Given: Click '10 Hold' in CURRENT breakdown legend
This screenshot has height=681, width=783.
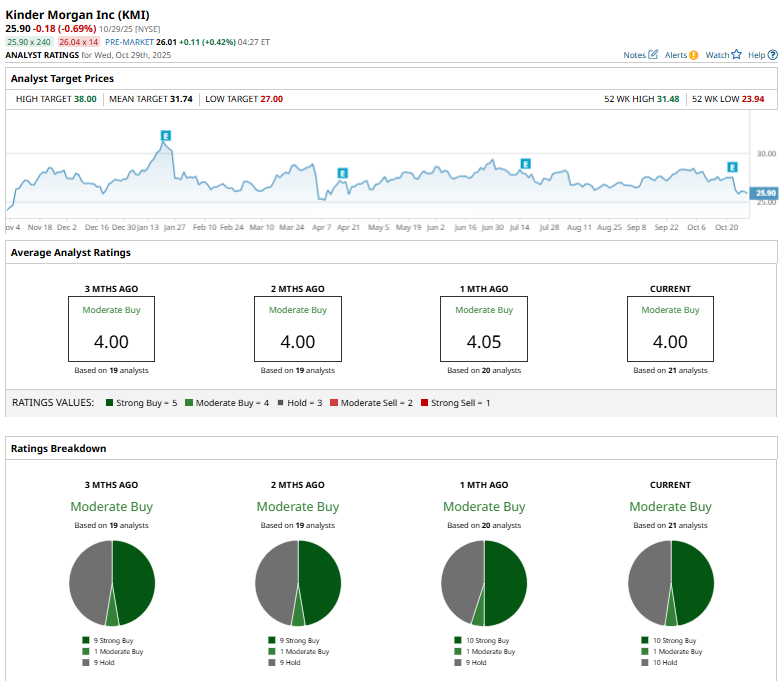Looking at the screenshot, I should [x=665, y=663].
